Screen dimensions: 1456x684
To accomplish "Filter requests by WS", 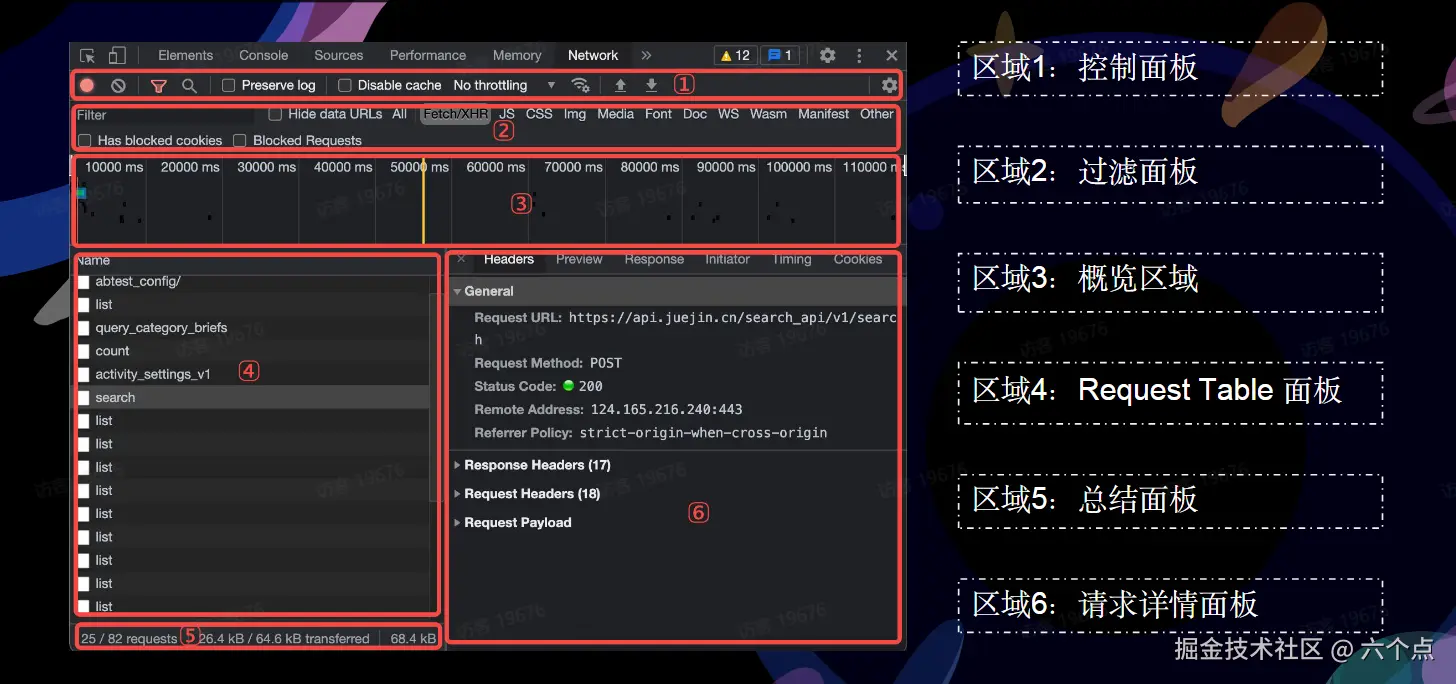I will (729, 114).
